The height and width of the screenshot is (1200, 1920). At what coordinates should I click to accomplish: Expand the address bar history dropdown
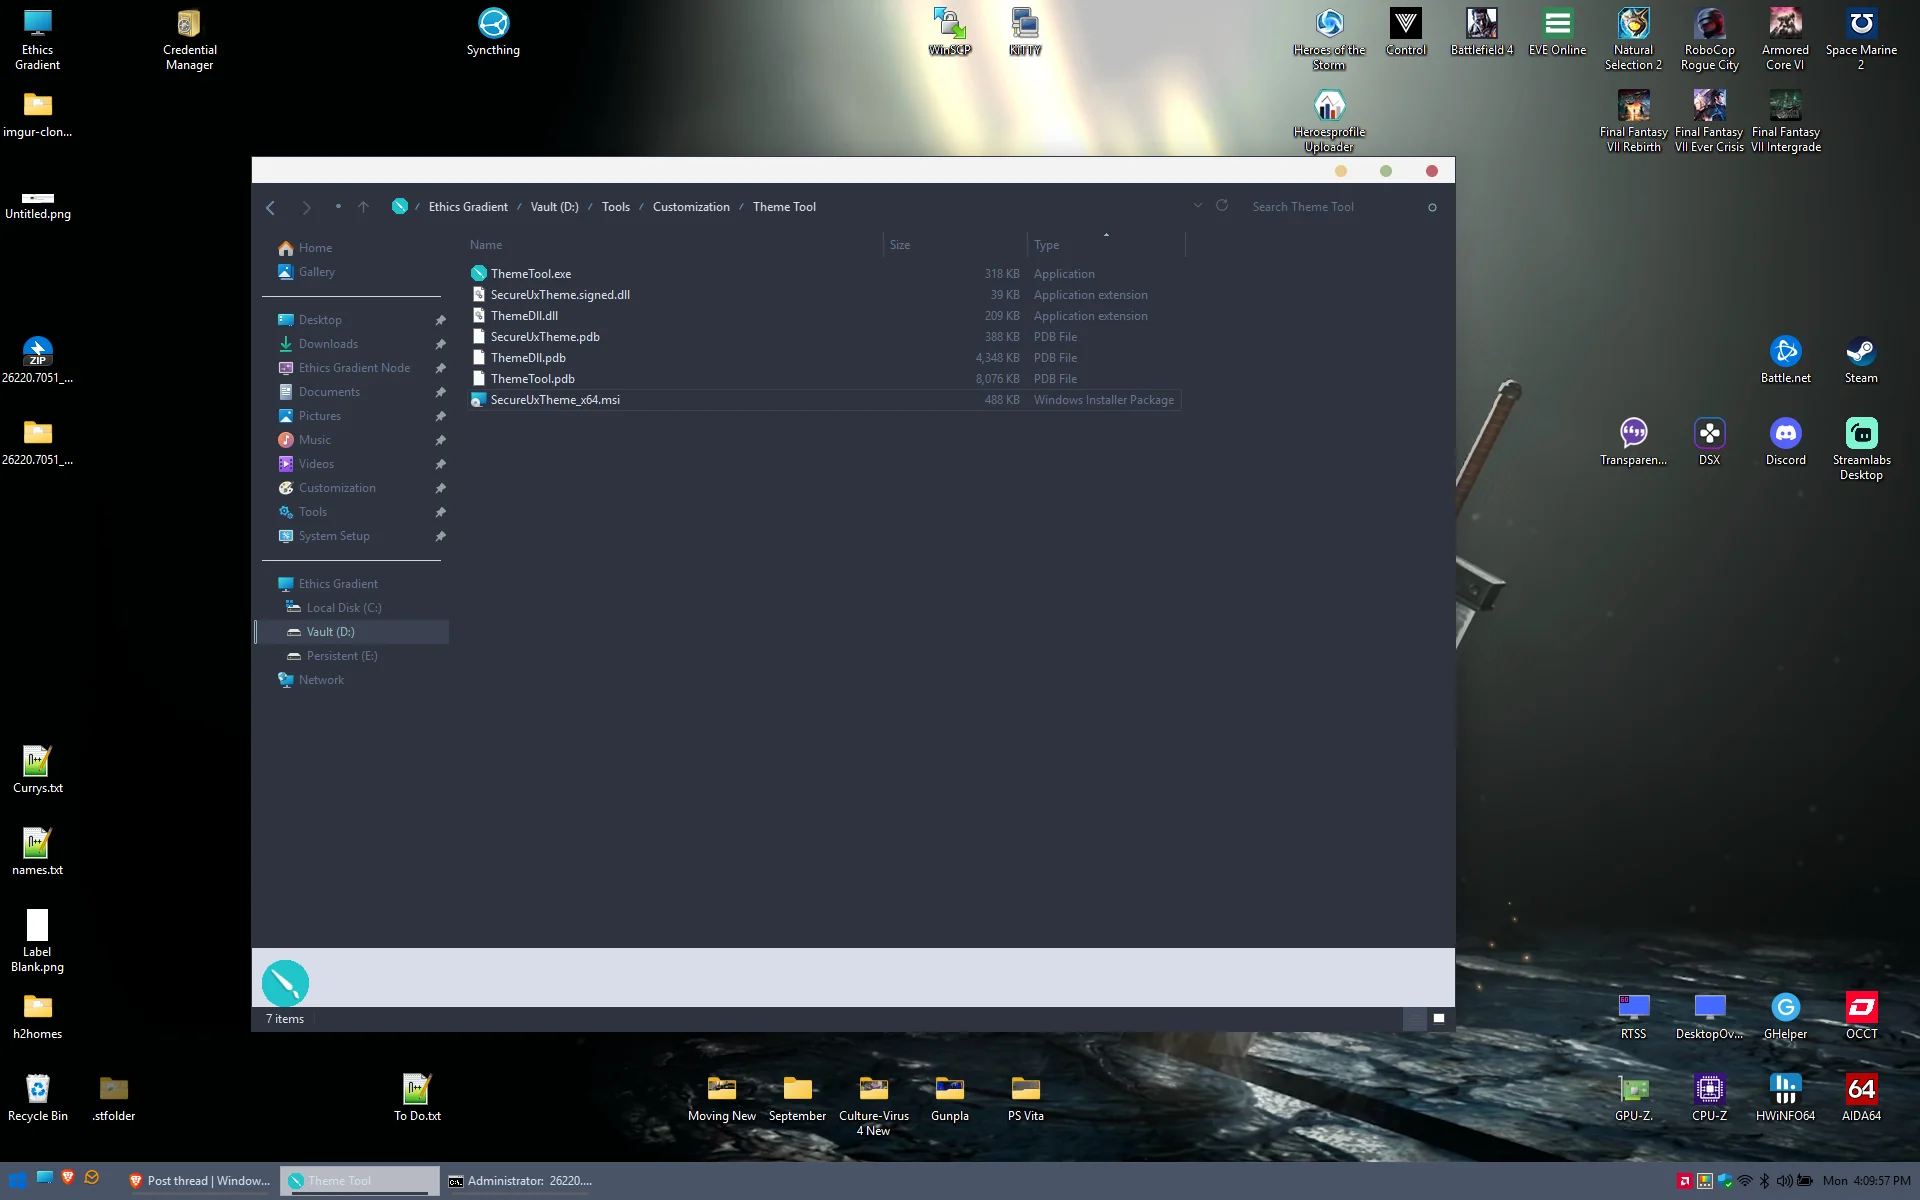point(1197,206)
